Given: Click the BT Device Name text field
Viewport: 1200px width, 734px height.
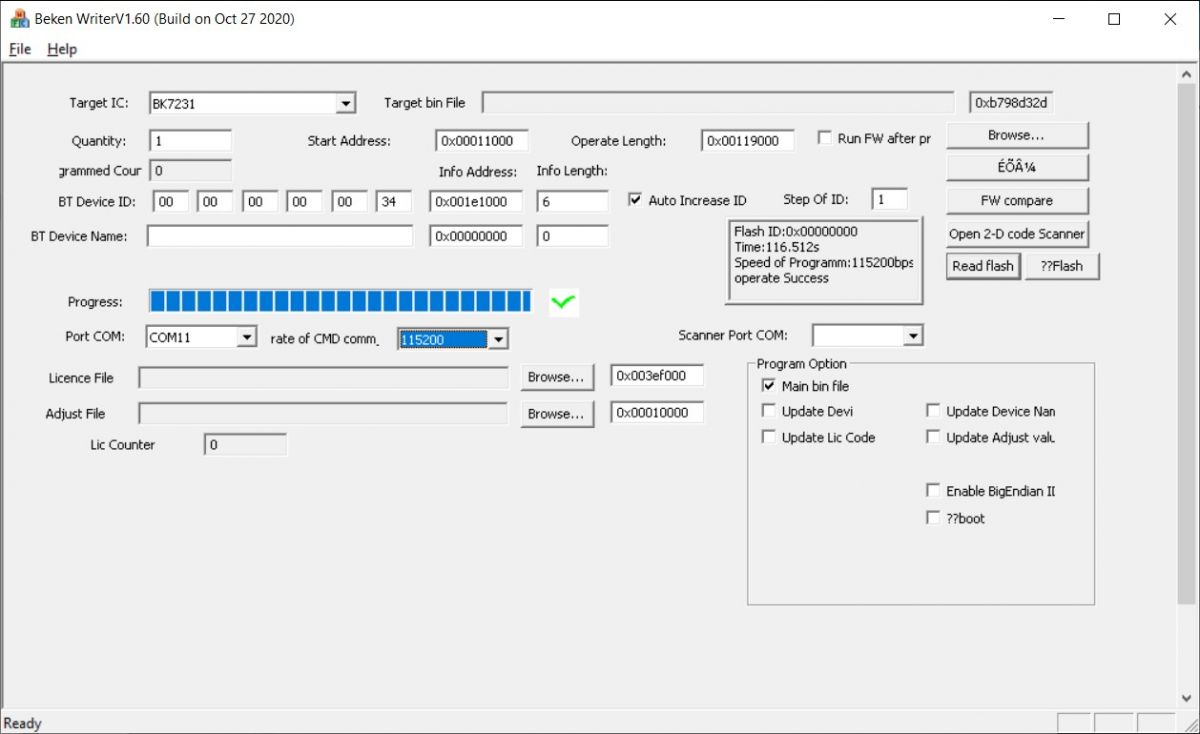Looking at the screenshot, I should click(280, 236).
